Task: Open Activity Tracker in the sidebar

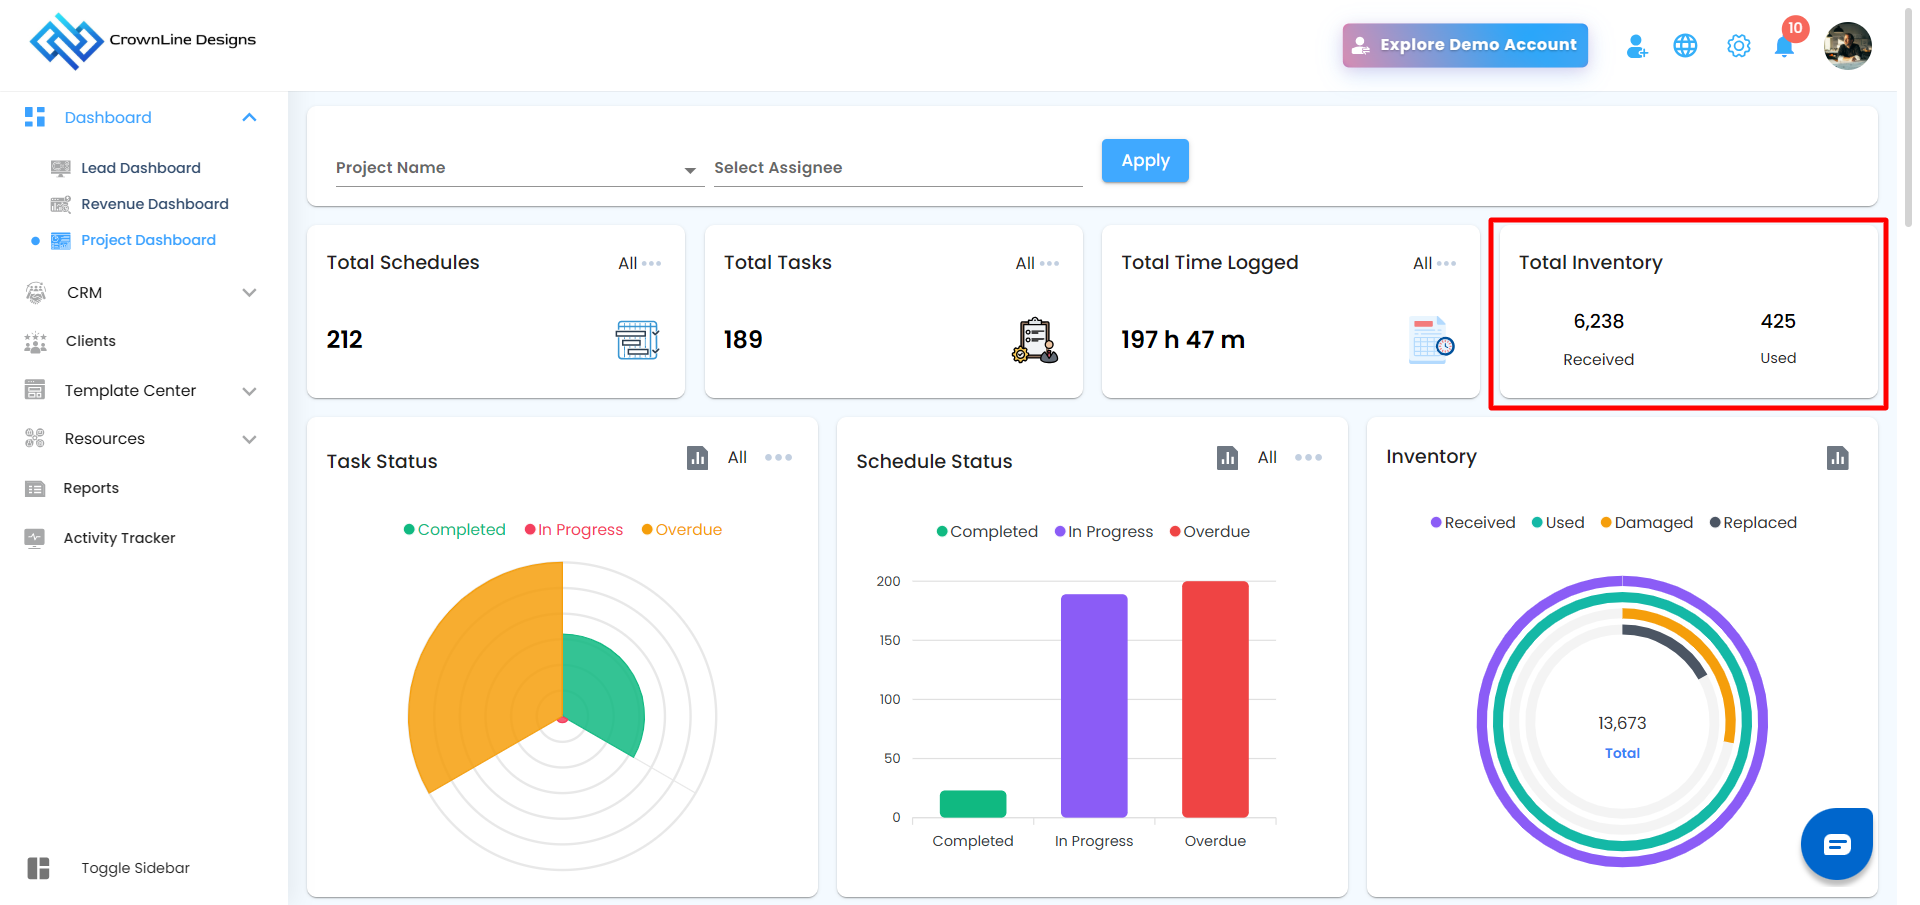Action: pyautogui.click(x=119, y=538)
